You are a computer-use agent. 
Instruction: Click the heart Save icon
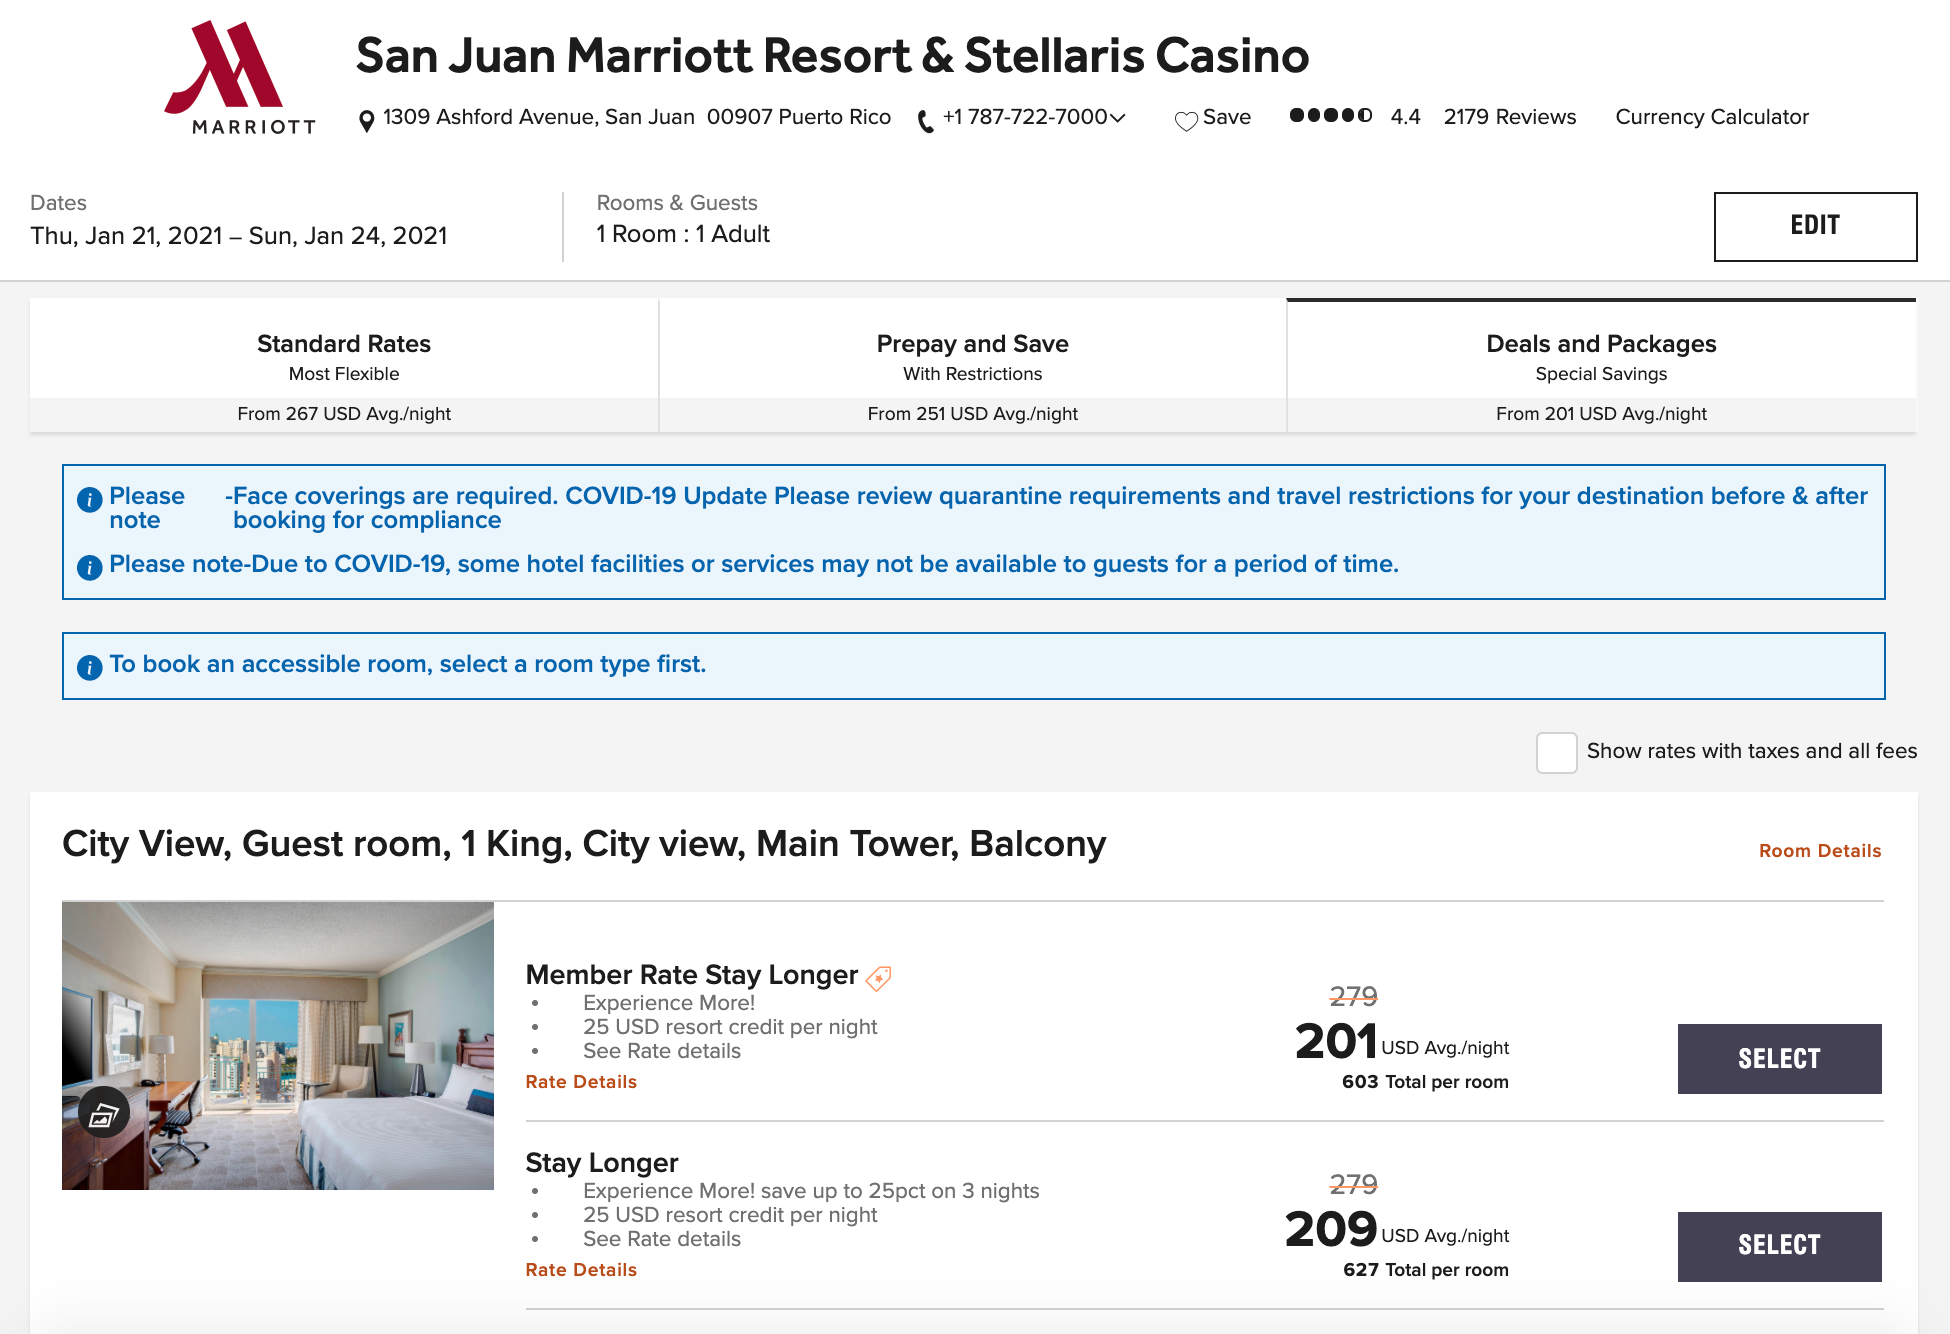[1186, 120]
